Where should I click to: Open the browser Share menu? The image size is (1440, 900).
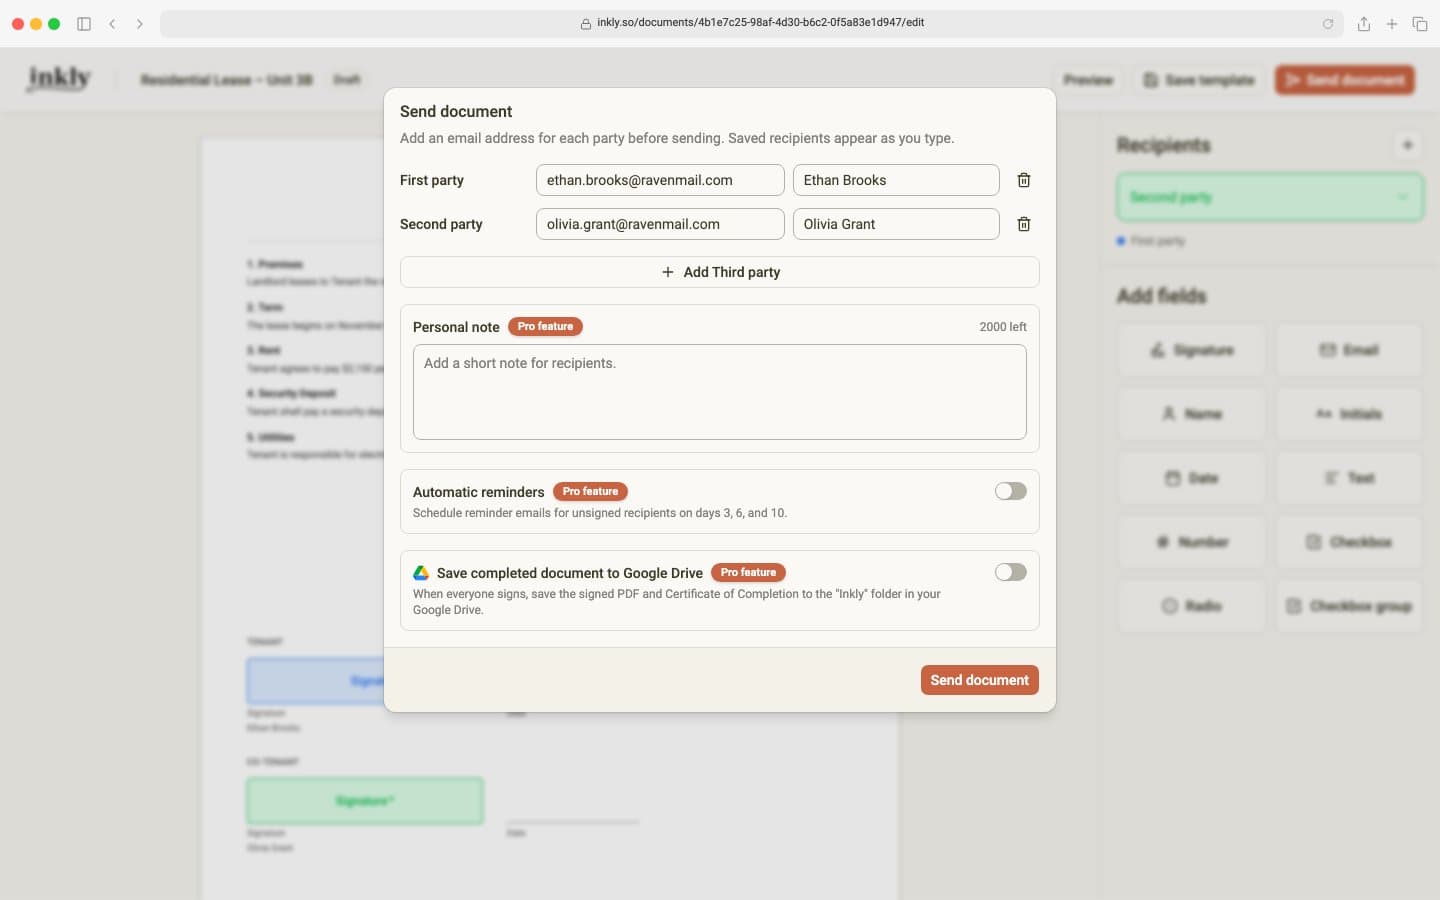pos(1364,24)
